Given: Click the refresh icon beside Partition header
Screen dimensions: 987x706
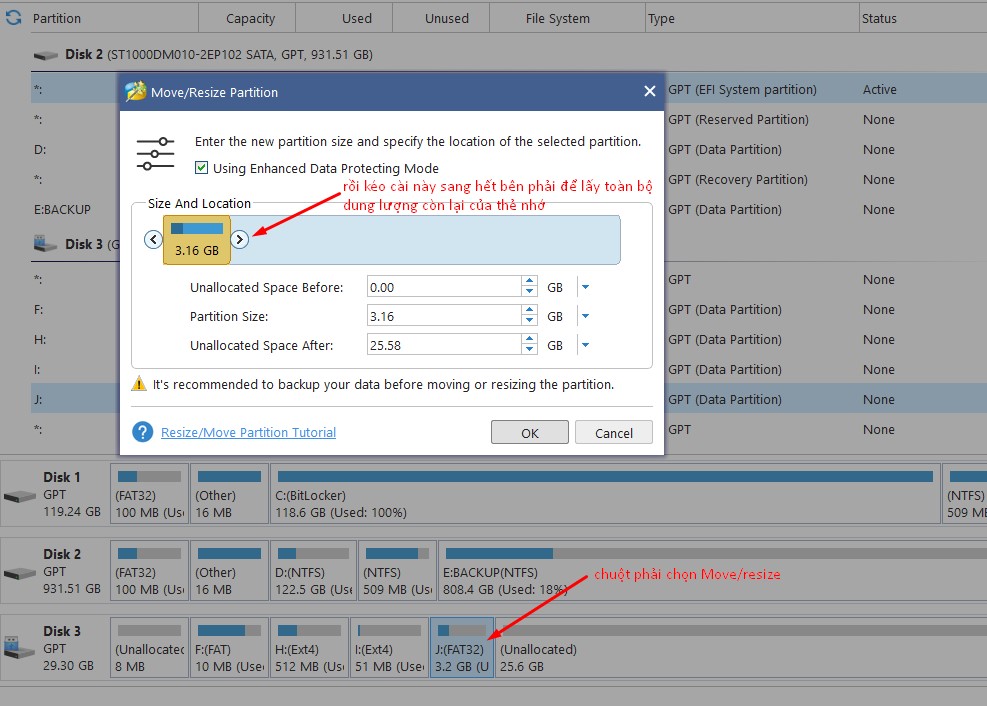Looking at the screenshot, I should tap(13, 18).
